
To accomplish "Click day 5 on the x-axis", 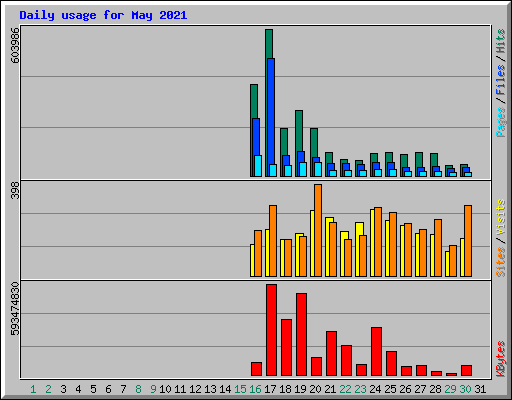I will (93, 389).
